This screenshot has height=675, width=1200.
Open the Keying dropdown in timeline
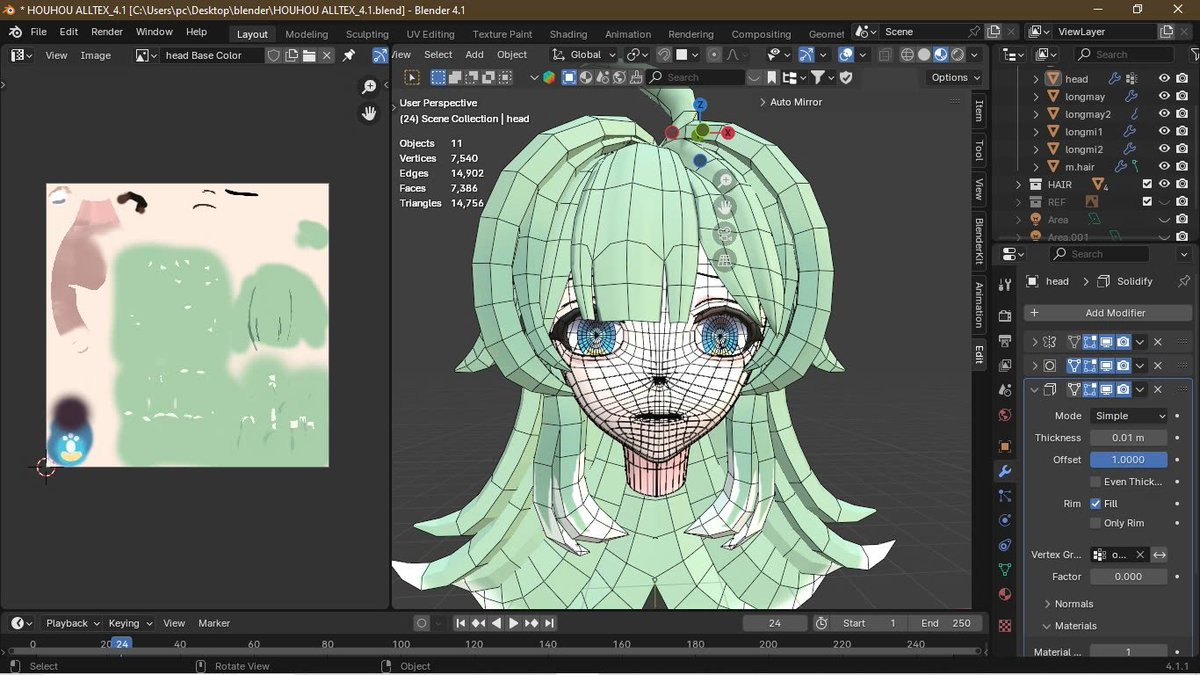[130, 623]
